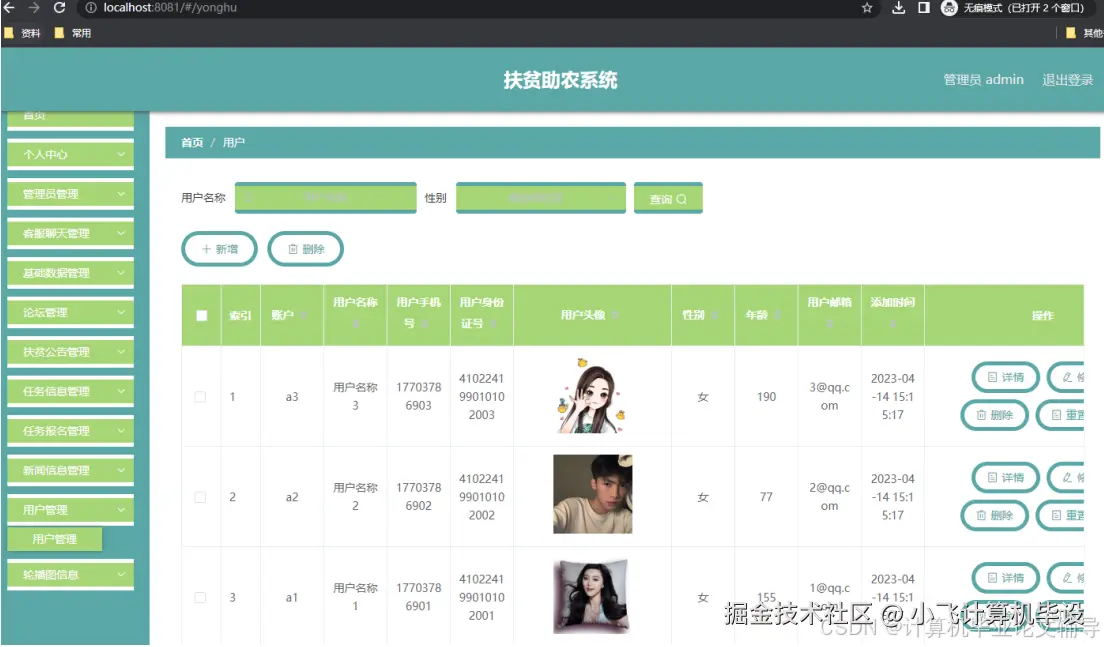Open the 性别 select dropdown filter
Viewport: 1104px width, 647px height.
[541, 198]
